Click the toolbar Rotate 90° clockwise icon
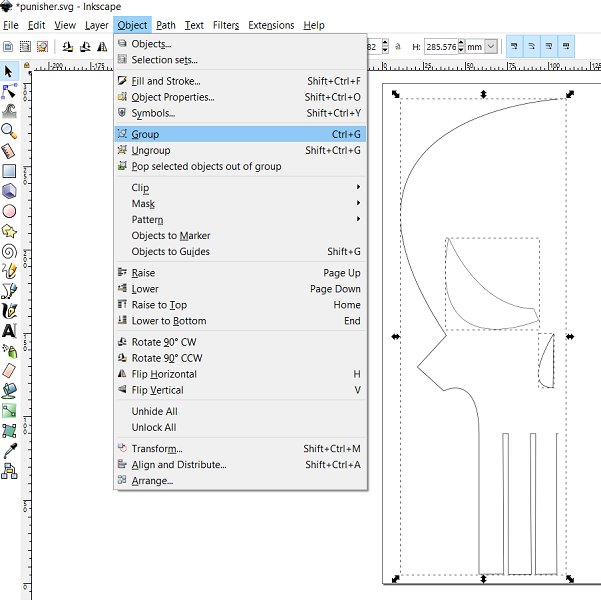This screenshot has width=601, height=600. pos(85,47)
